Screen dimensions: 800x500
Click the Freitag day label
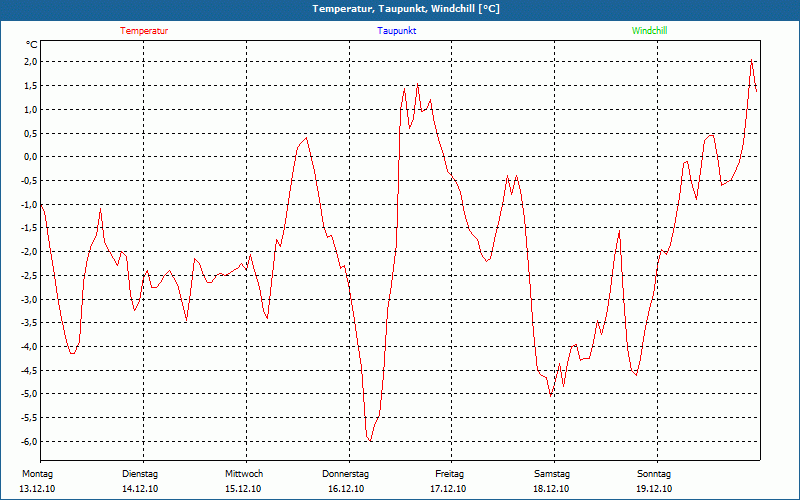pos(449,474)
